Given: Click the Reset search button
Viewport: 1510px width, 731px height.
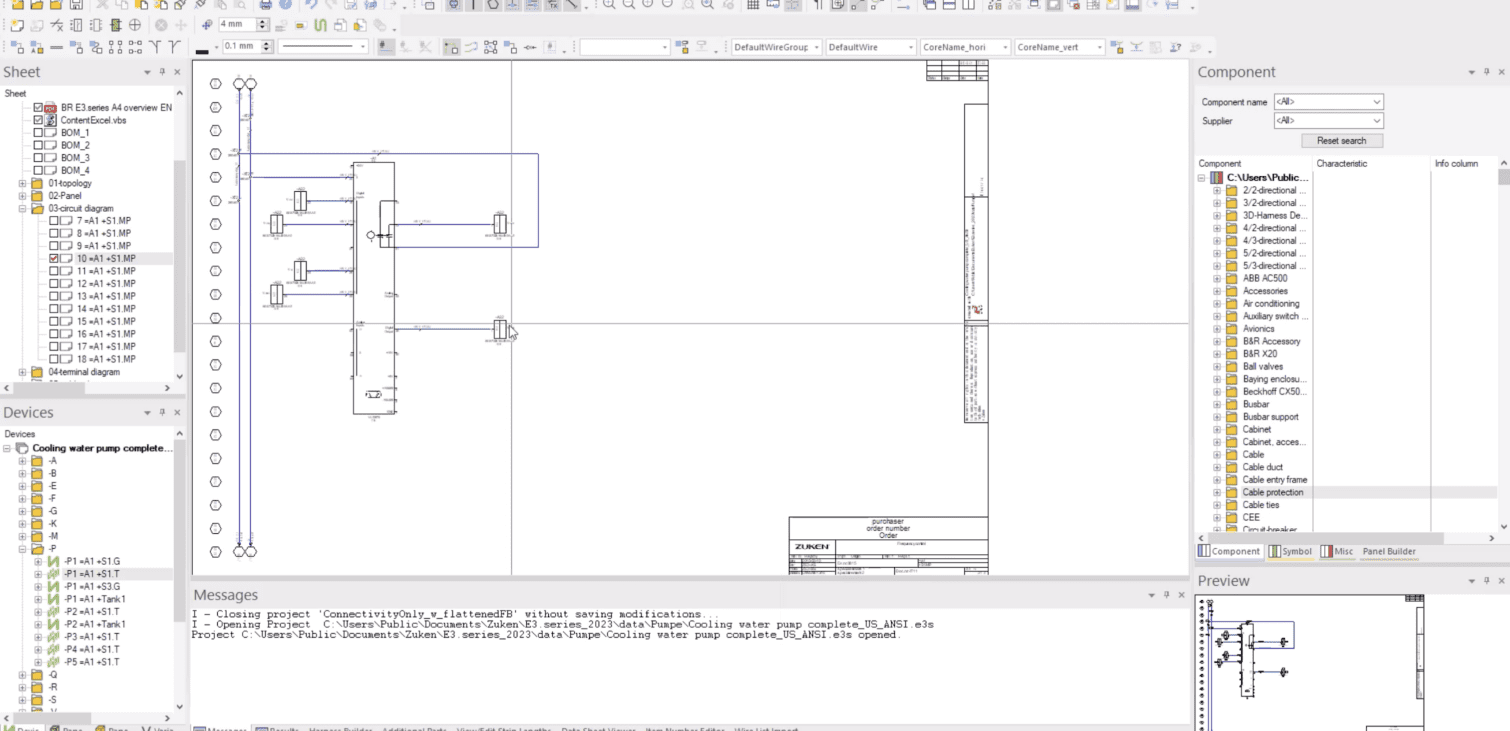Looking at the screenshot, I should click(1341, 141).
